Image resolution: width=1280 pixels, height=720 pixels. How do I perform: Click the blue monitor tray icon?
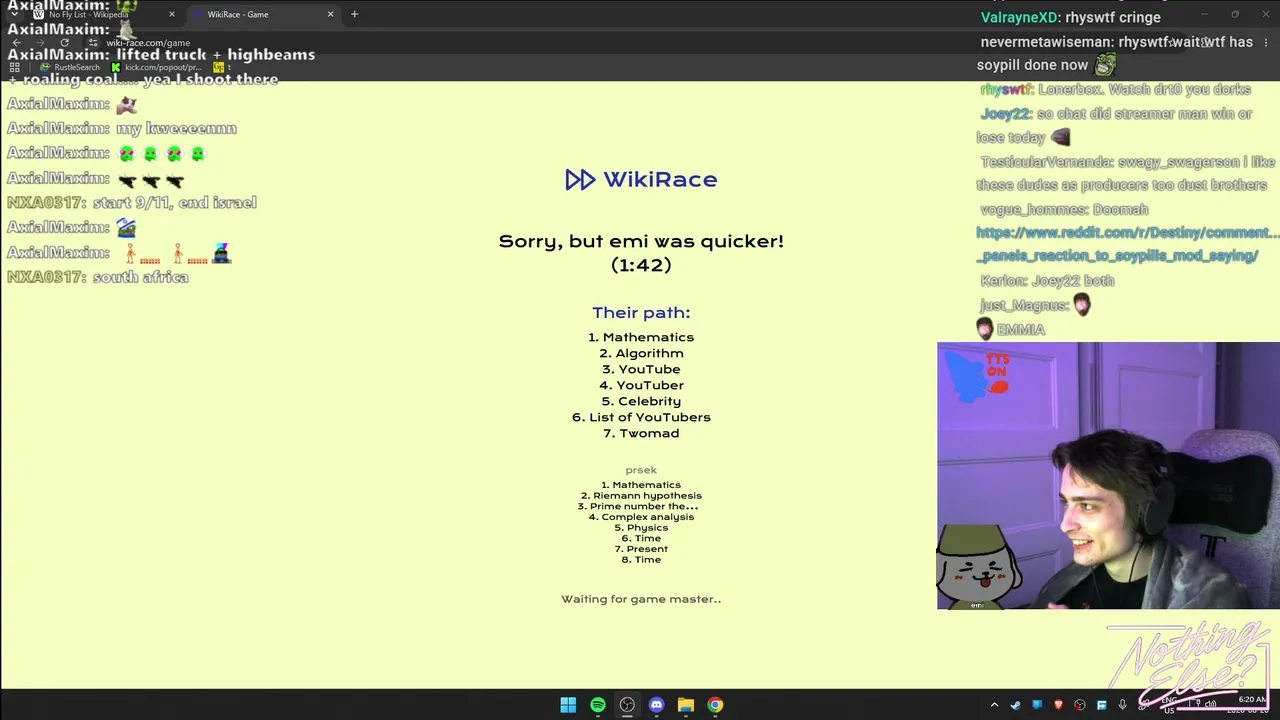click(x=1037, y=705)
